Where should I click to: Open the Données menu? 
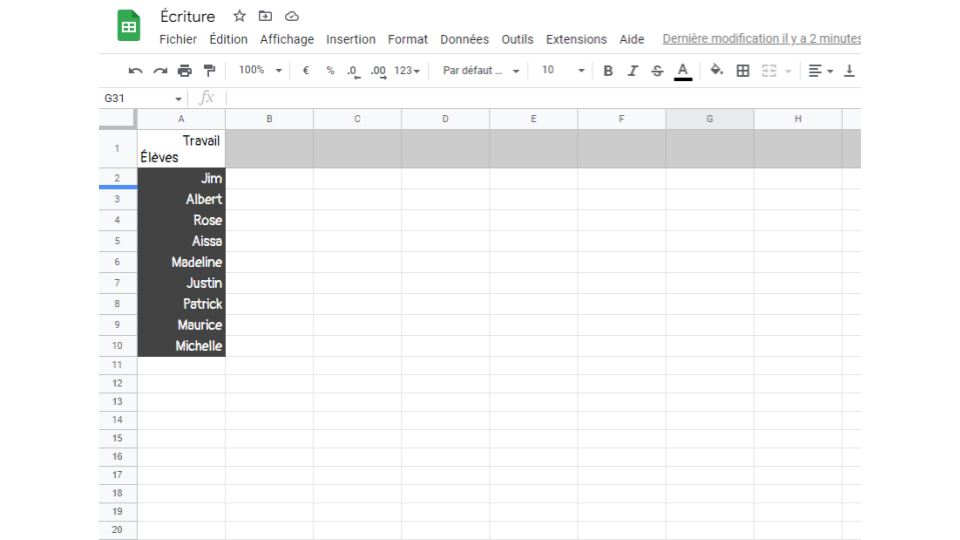464,39
